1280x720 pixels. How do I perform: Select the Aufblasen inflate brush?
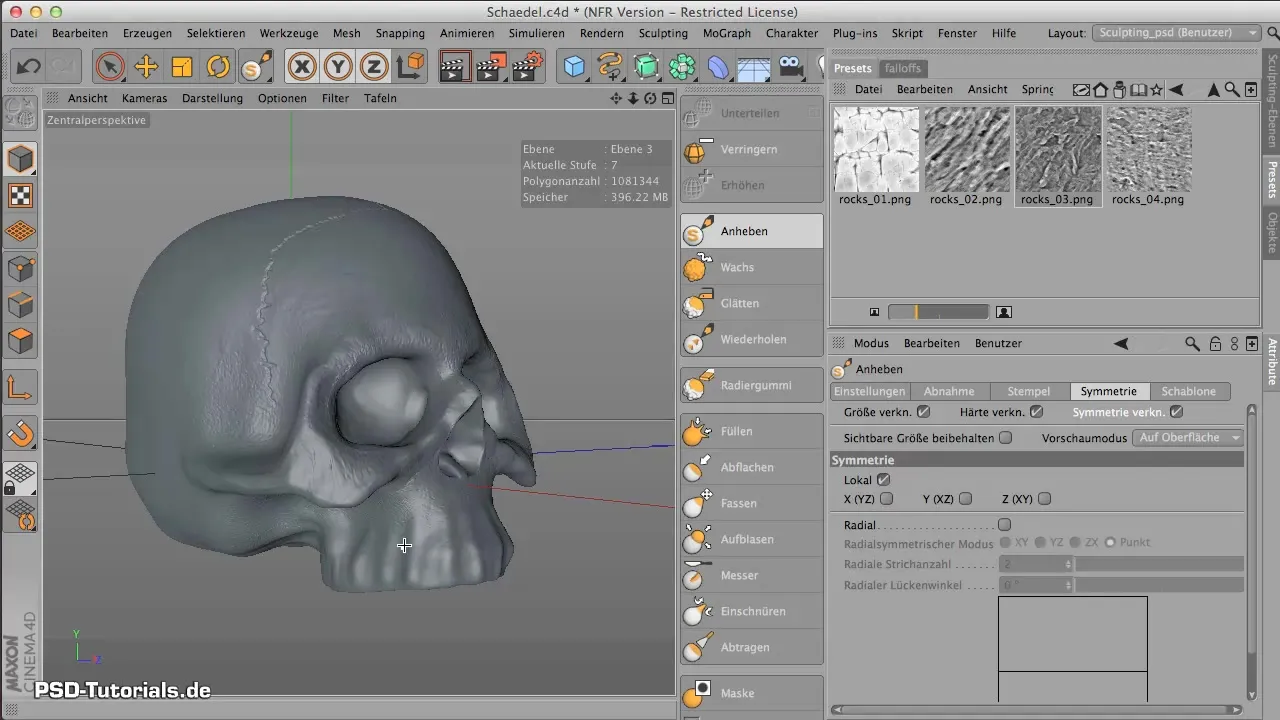751,539
